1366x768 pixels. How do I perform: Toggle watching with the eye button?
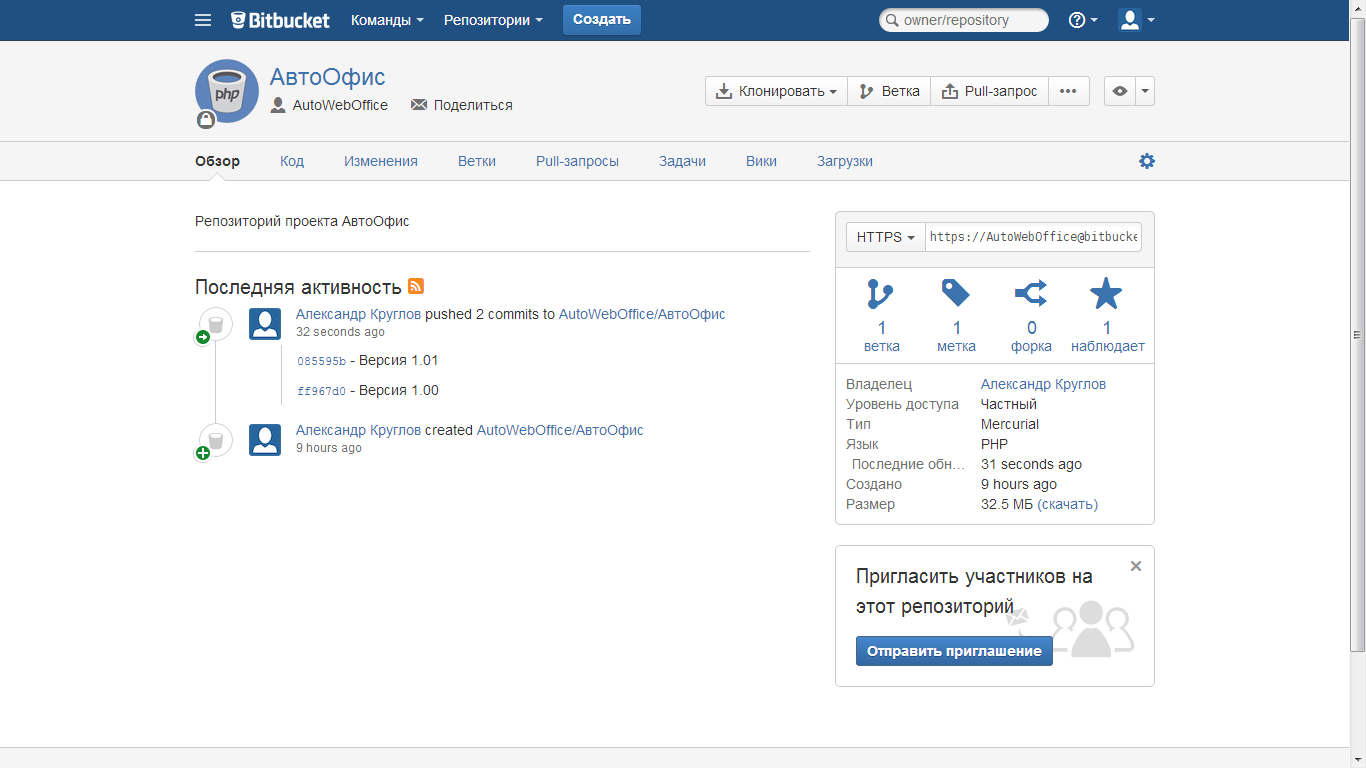click(x=1120, y=91)
